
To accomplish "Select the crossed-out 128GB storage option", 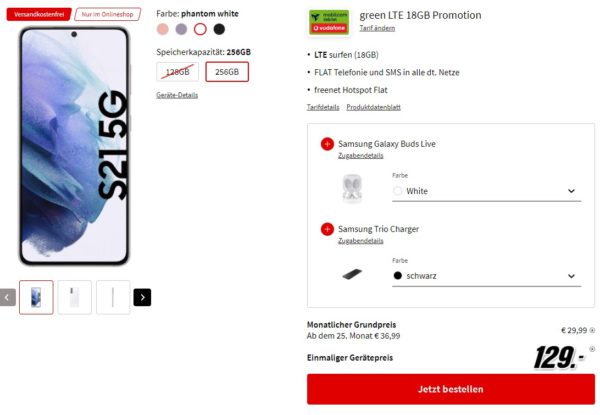I will 178,72.
